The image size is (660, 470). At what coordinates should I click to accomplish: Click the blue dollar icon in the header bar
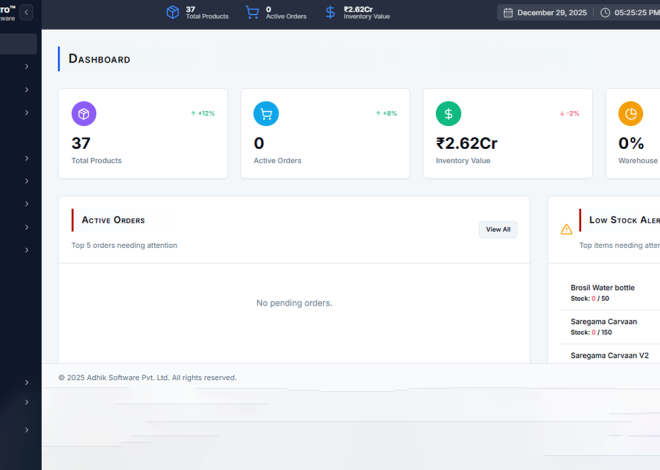coord(330,12)
